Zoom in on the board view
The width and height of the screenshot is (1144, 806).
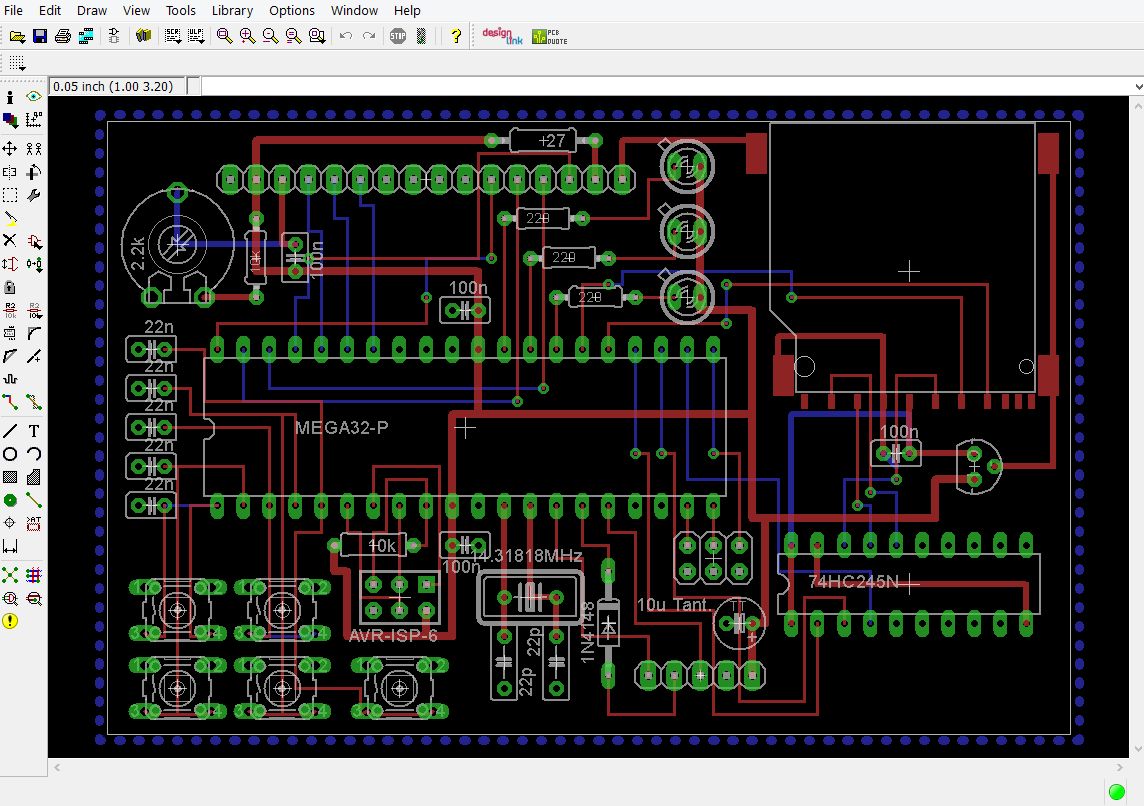coord(247,36)
